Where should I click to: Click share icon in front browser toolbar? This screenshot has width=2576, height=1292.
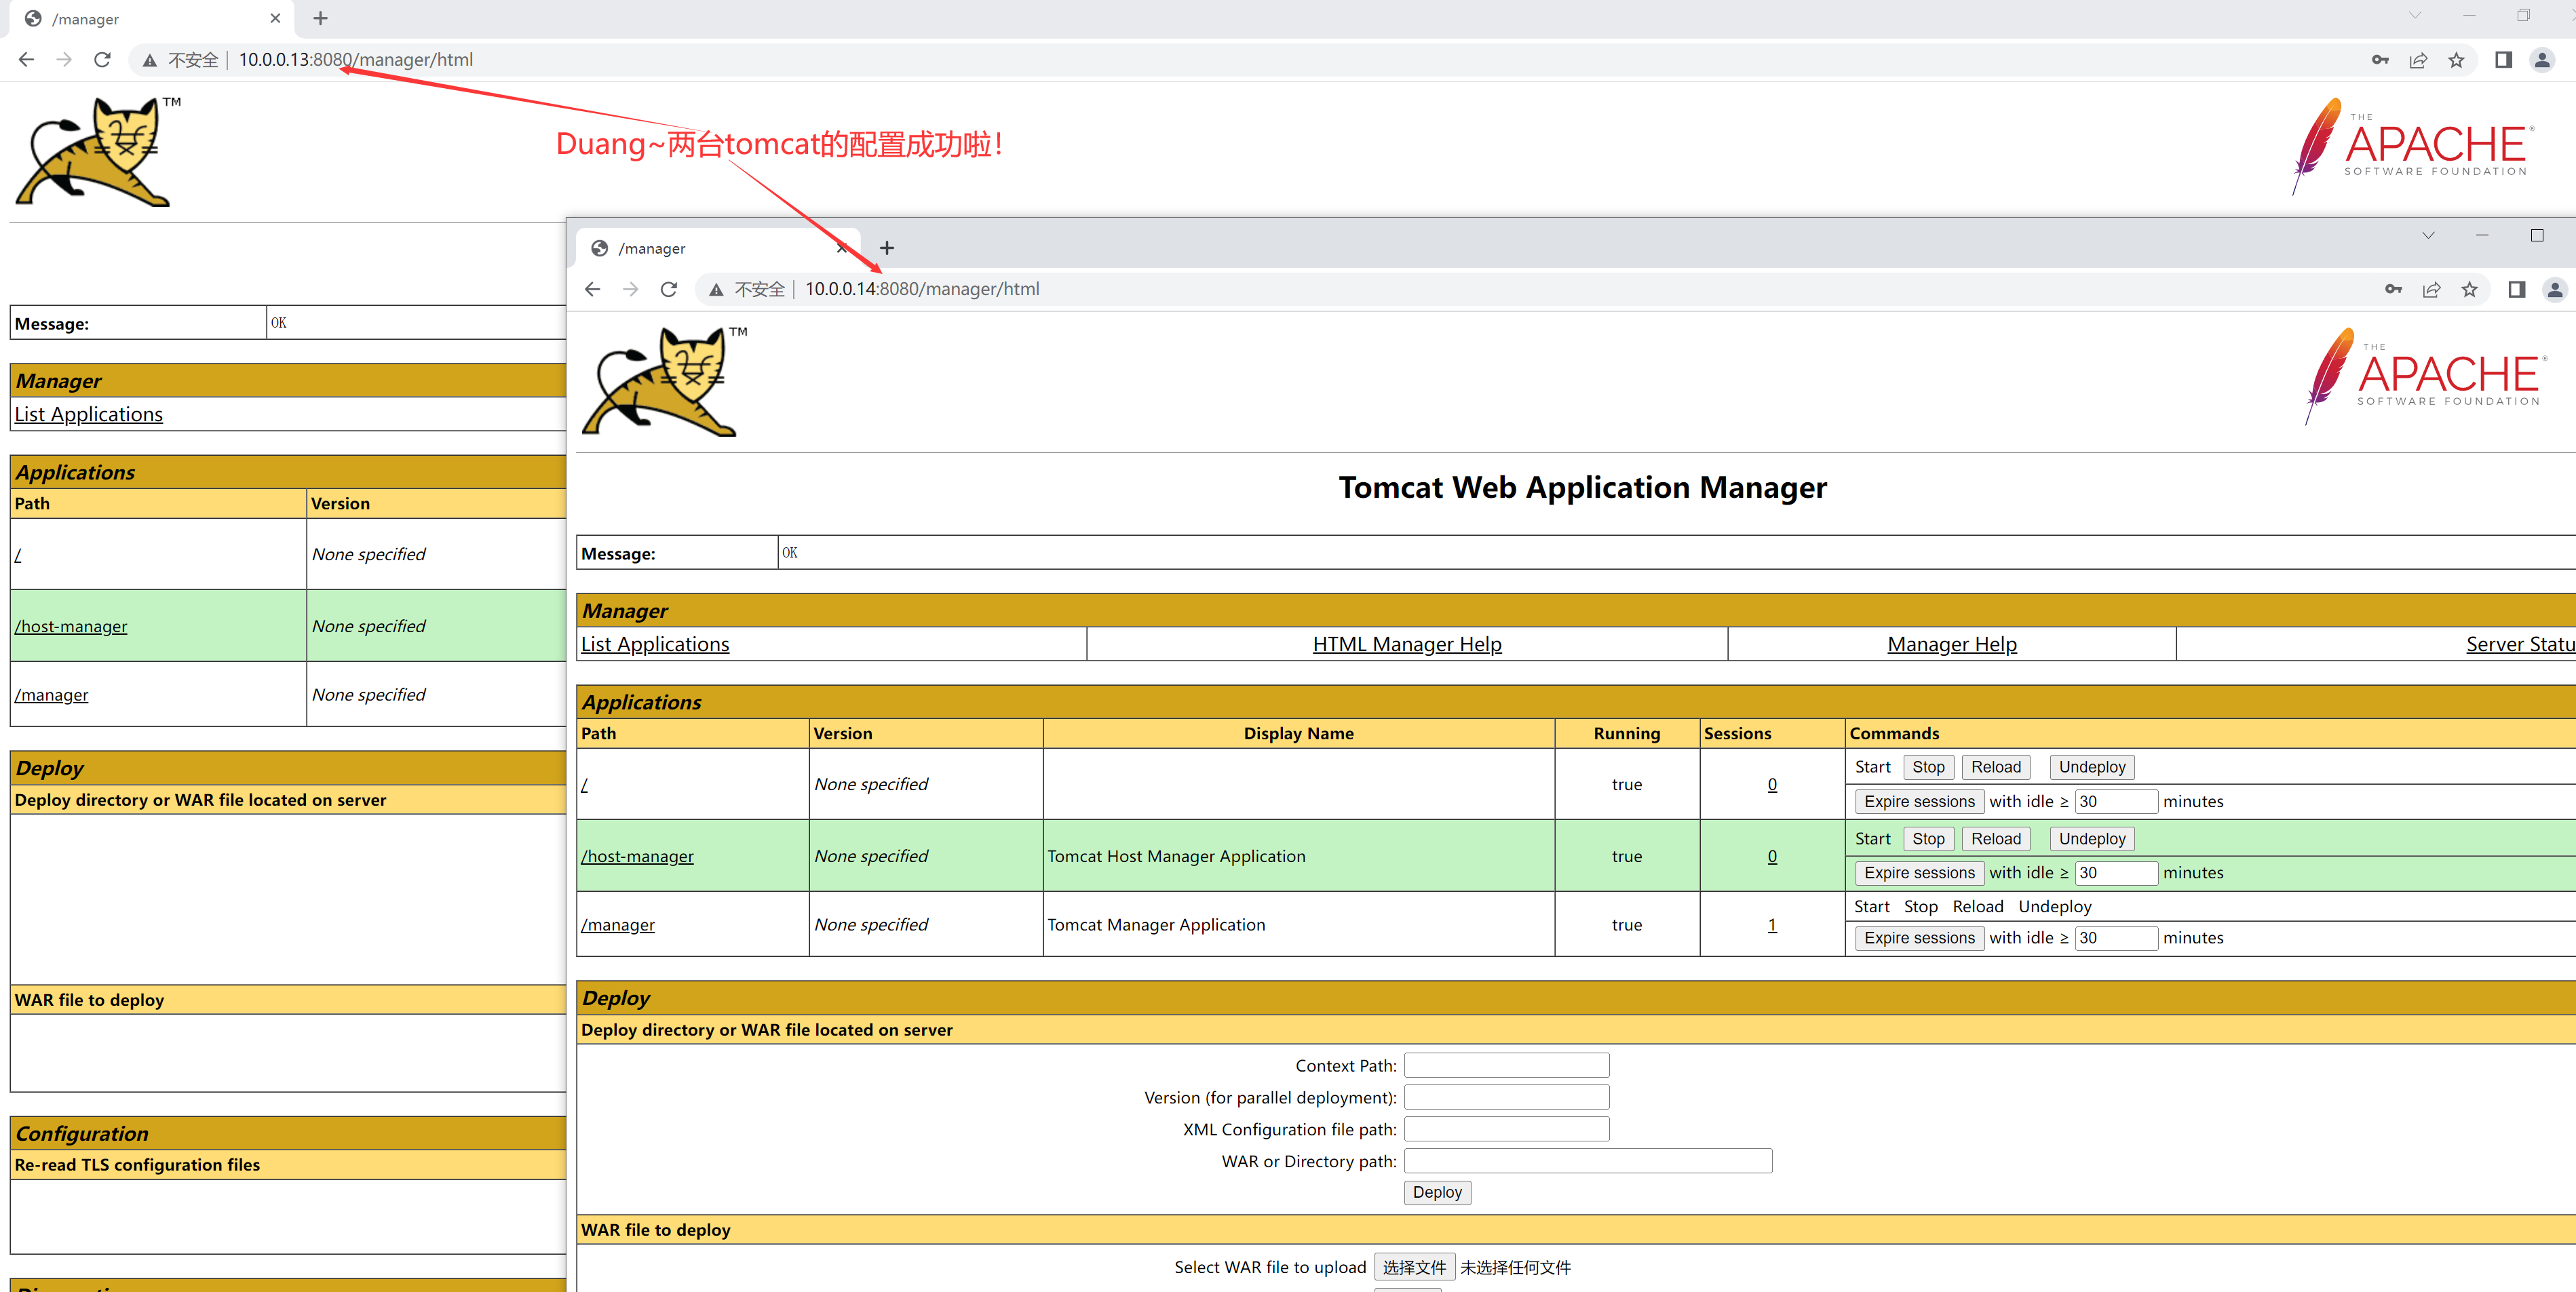point(2431,289)
